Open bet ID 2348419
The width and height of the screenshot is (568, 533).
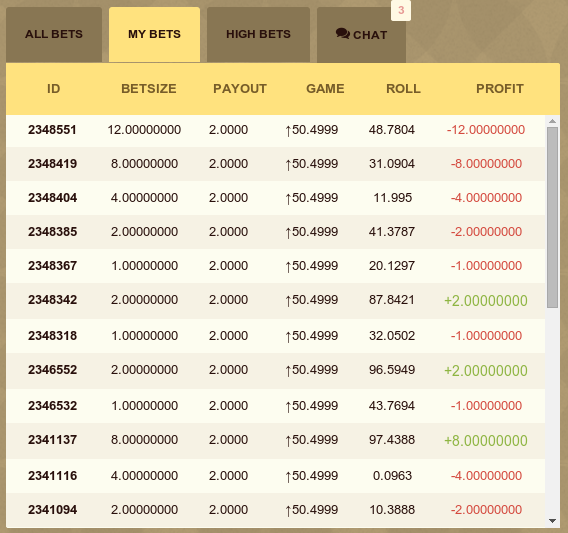click(x=53, y=164)
